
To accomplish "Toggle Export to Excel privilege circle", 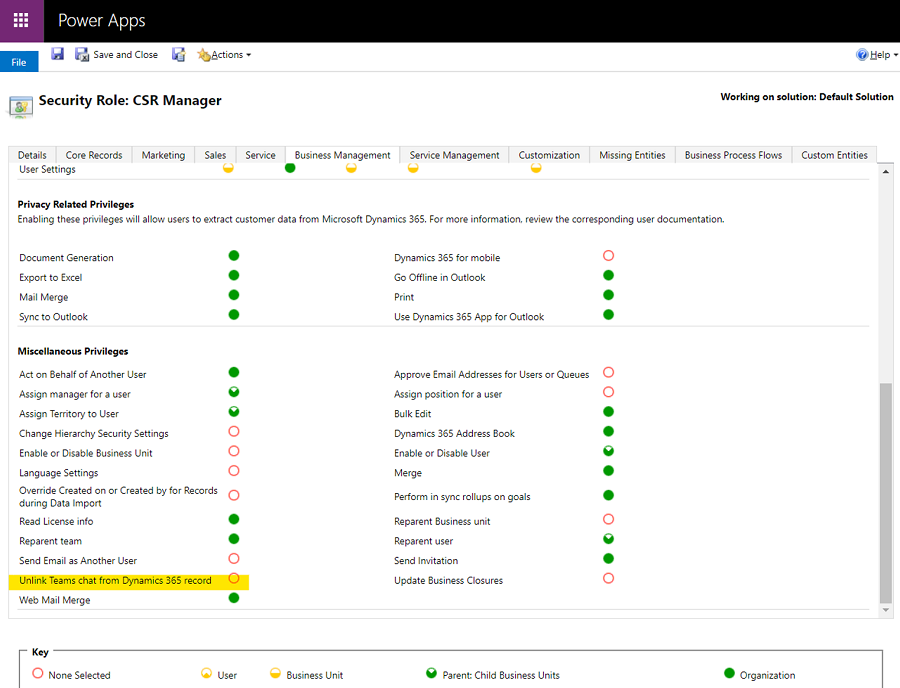I will coord(234,276).
